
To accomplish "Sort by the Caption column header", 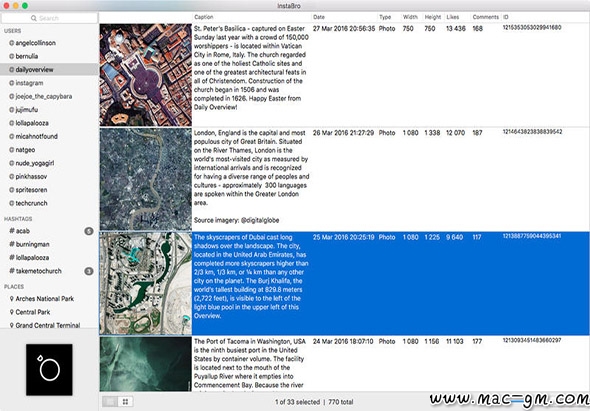I will coord(252,17).
